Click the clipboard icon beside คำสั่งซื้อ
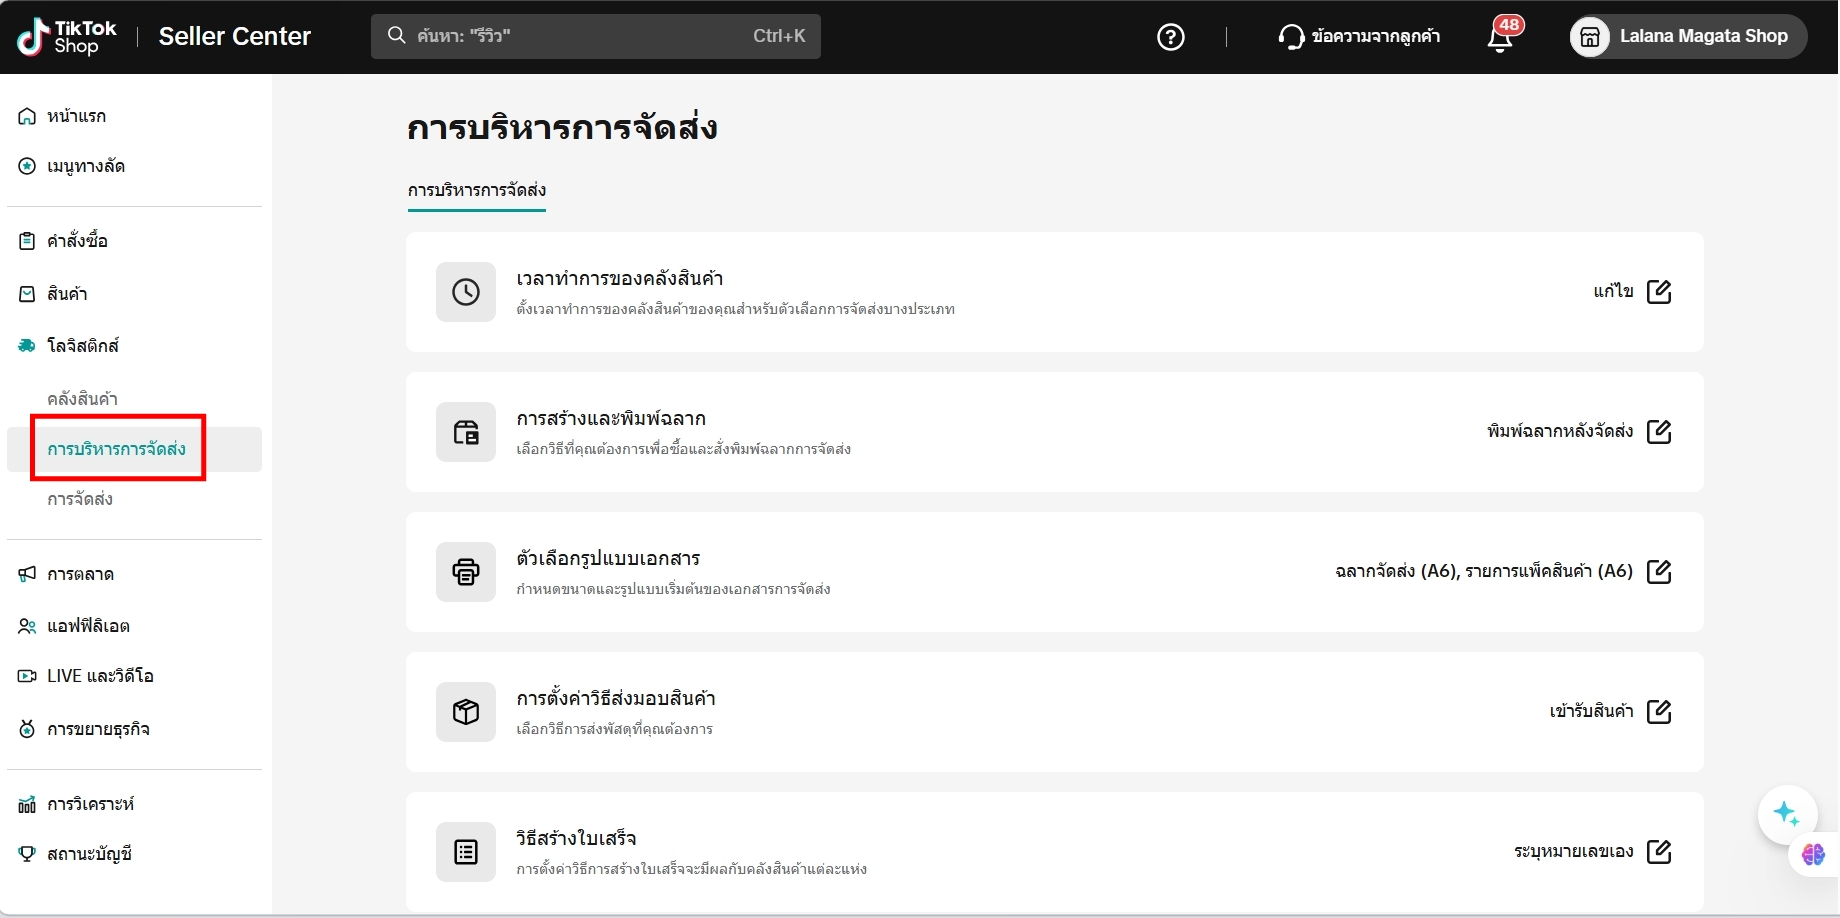Viewport: 1840px width, 918px height. click(27, 241)
